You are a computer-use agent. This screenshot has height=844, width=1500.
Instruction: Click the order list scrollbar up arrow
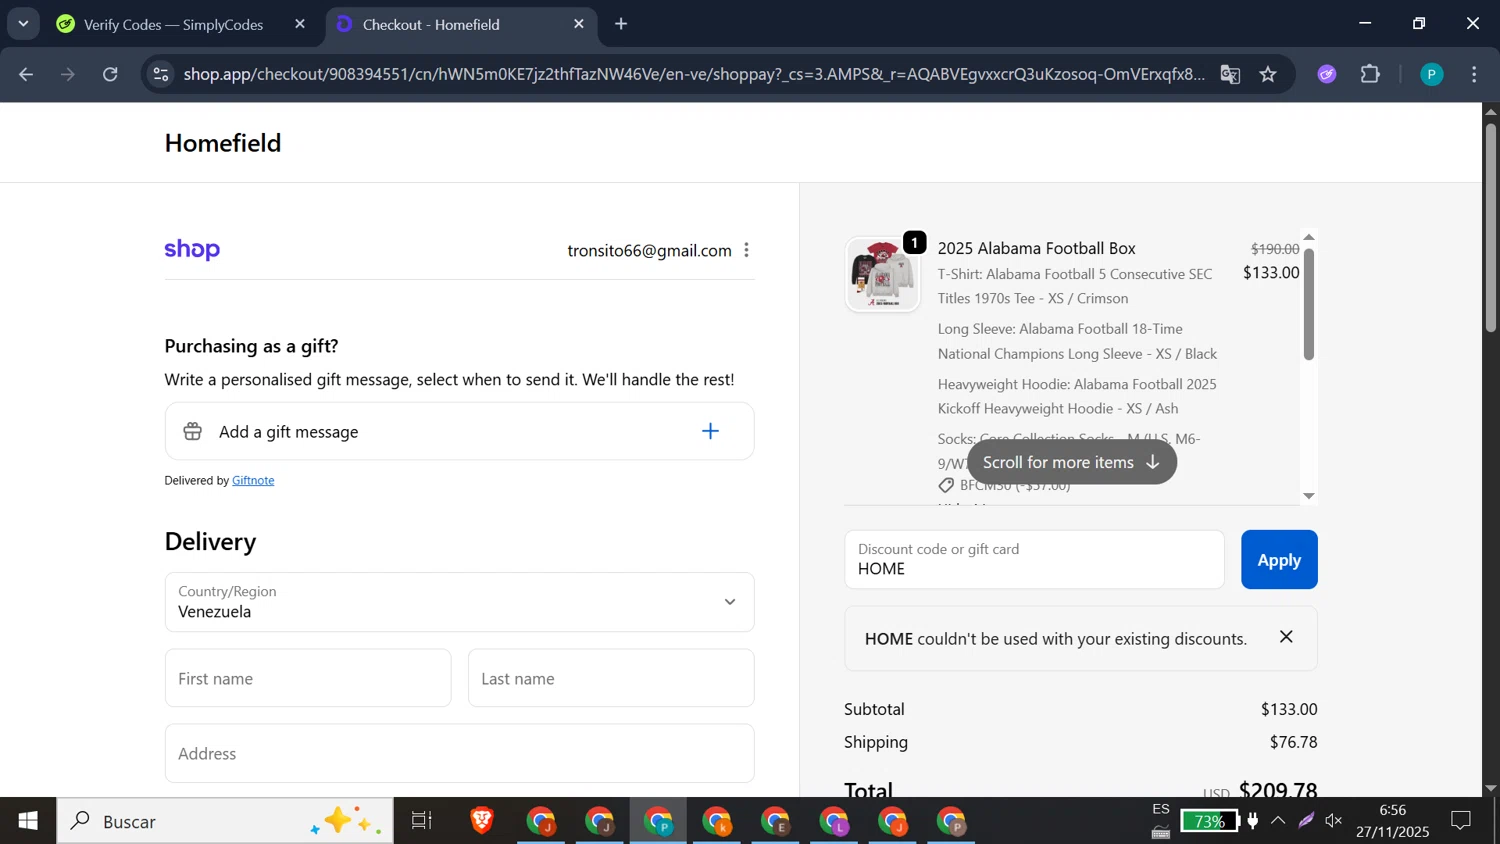coord(1308,238)
